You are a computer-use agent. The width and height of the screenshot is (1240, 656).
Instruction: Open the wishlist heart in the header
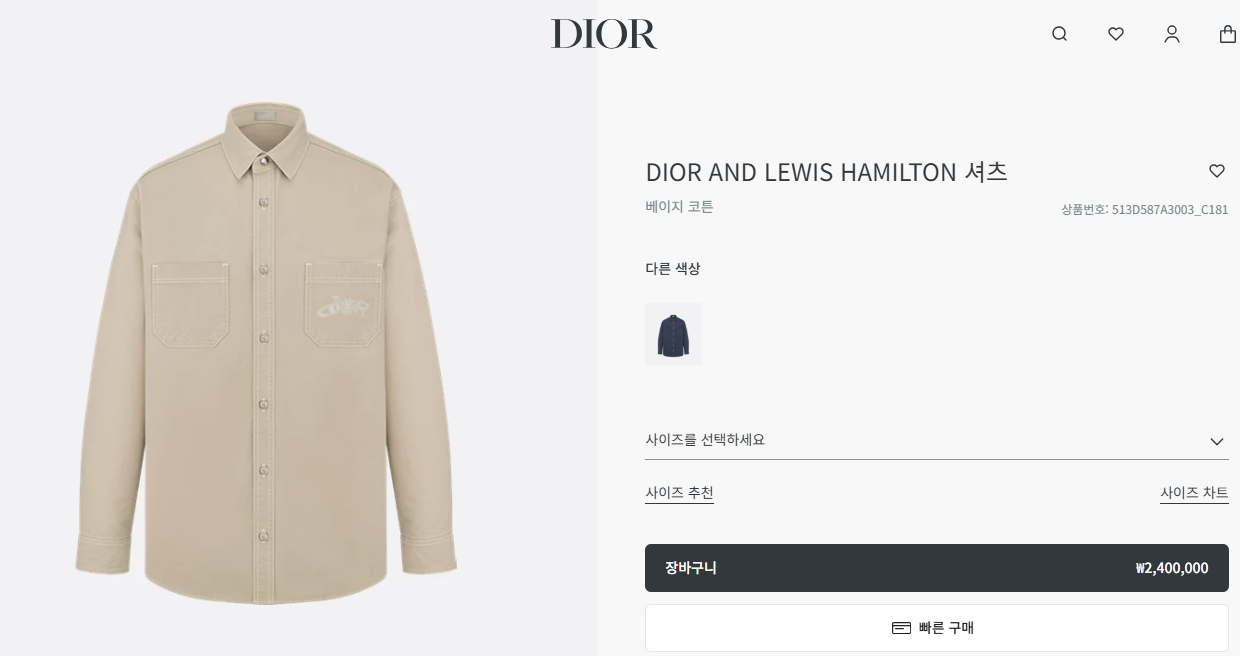coord(1116,34)
